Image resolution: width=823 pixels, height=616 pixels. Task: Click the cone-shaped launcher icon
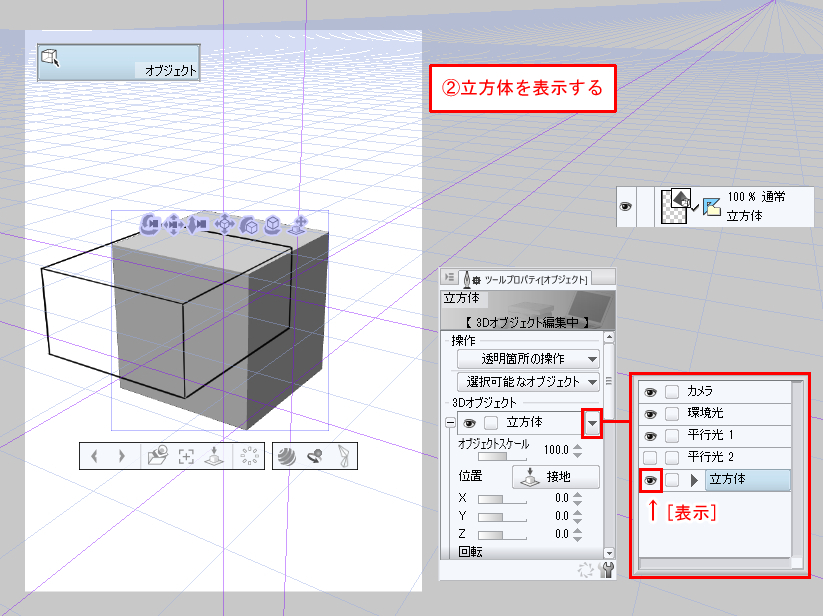coord(344,456)
